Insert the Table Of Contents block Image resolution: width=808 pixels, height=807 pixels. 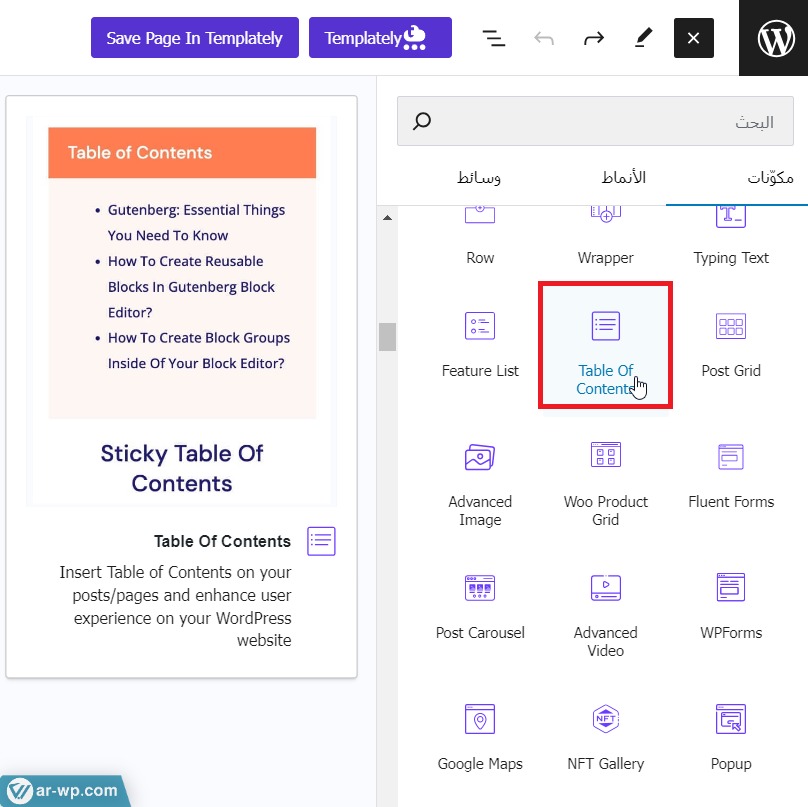[x=605, y=345]
